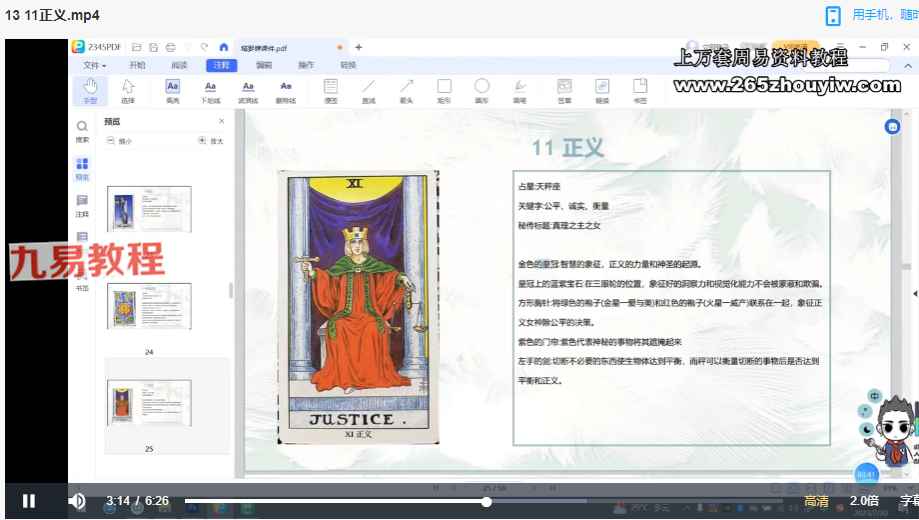Click the thumbnail panel scrollbar handle

230,290
